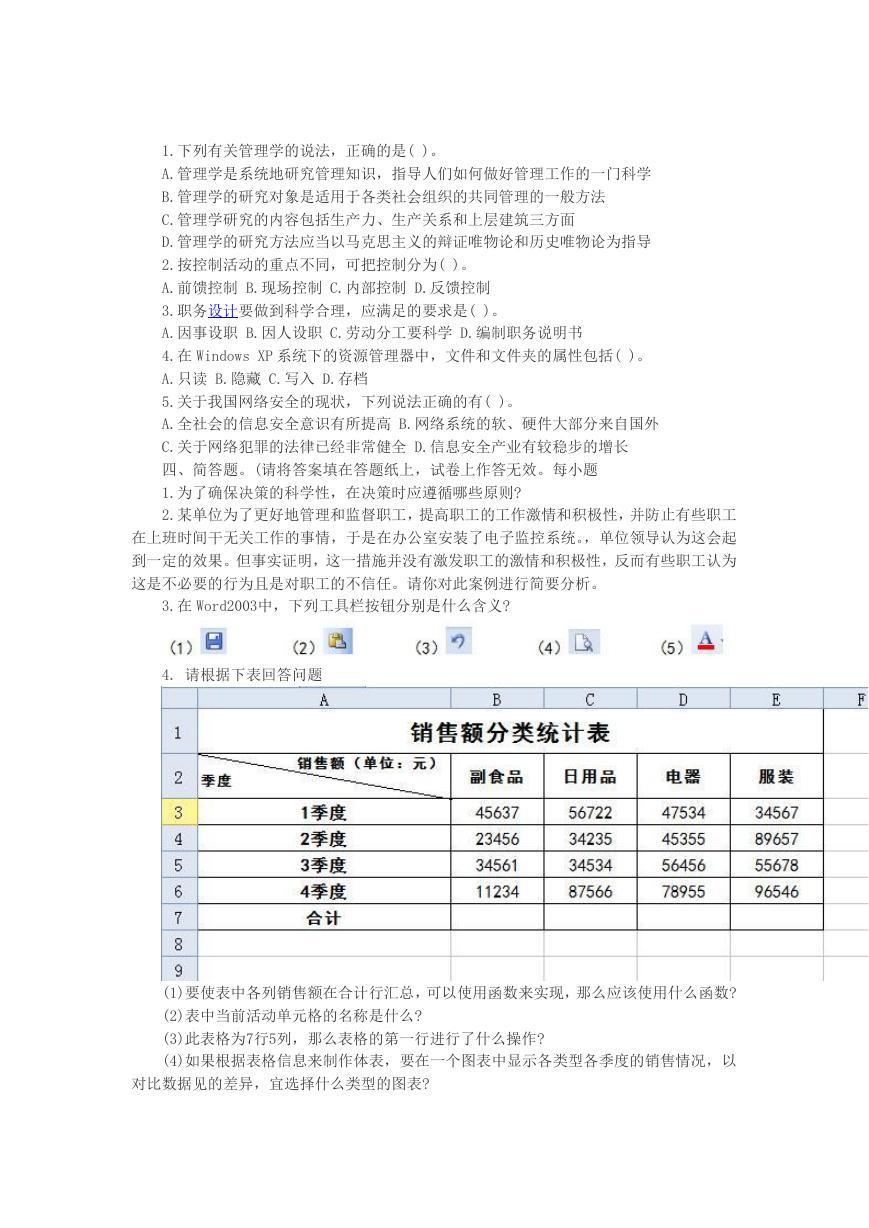Select row 7 header
The image size is (869, 1228).
point(179,917)
